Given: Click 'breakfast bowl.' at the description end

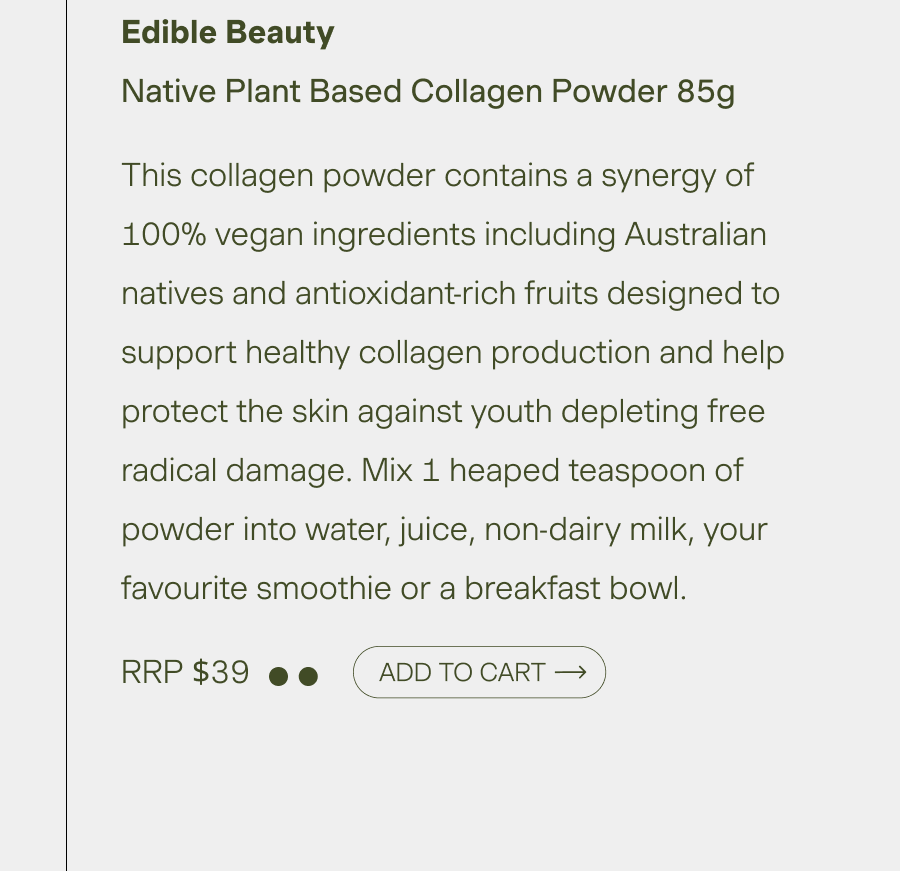Looking at the screenshot, I should (576, 589).
